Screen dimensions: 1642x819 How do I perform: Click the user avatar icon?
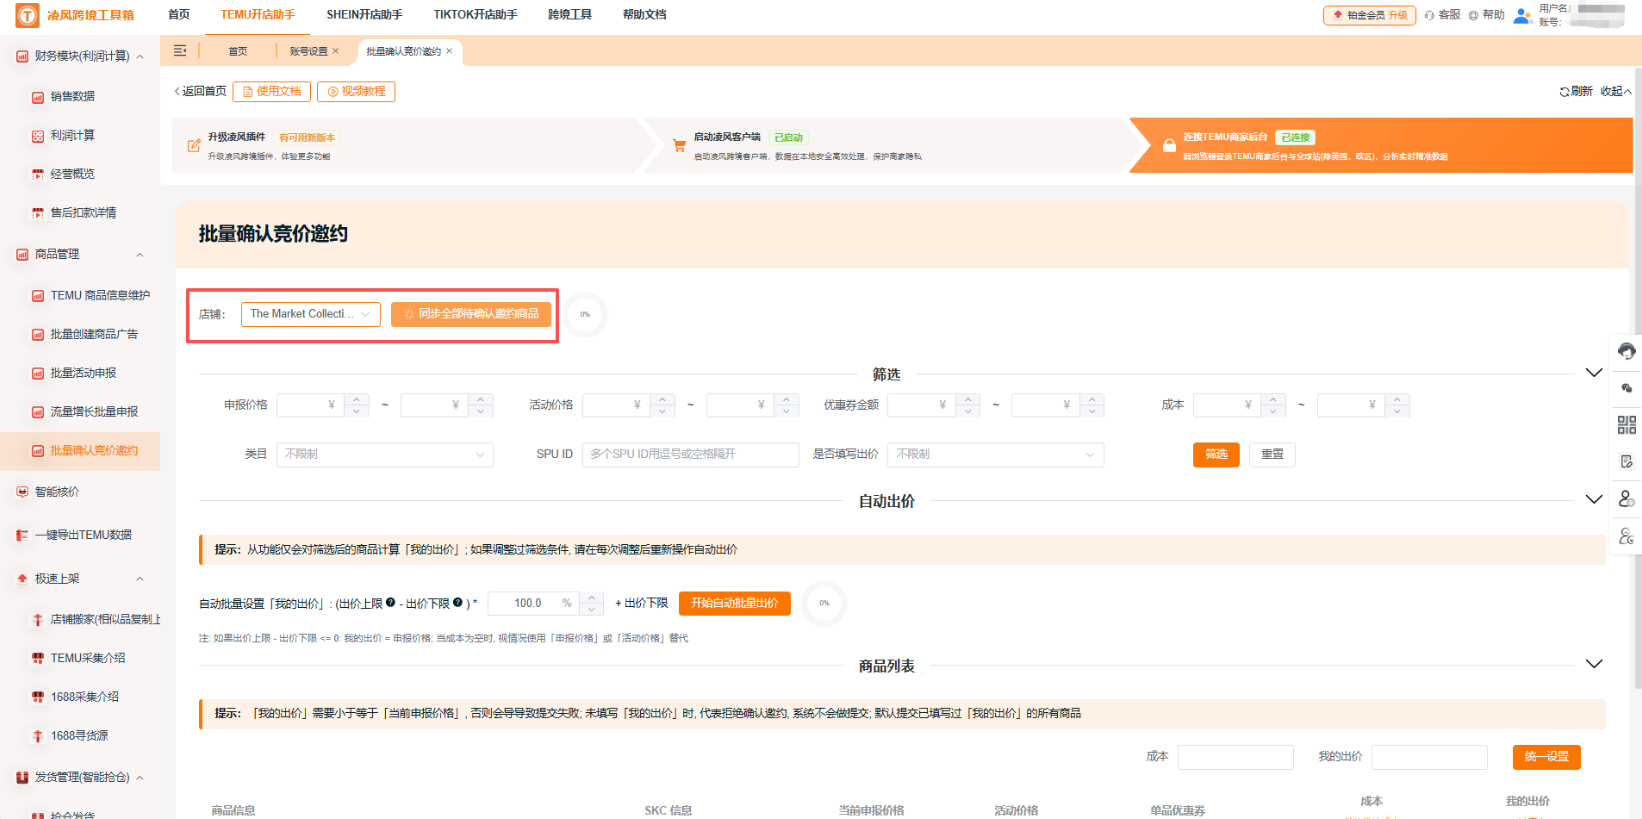coord(1523,15)
